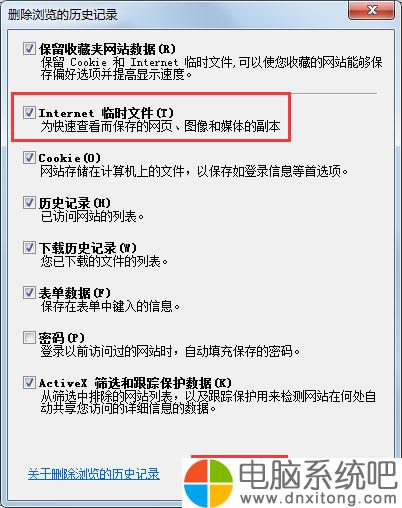Uncheck the 保留收藏夹网站数据 checkbox
Image resolution: width=402 pixels, height=508 pixels.
click(x=29, y=49)
